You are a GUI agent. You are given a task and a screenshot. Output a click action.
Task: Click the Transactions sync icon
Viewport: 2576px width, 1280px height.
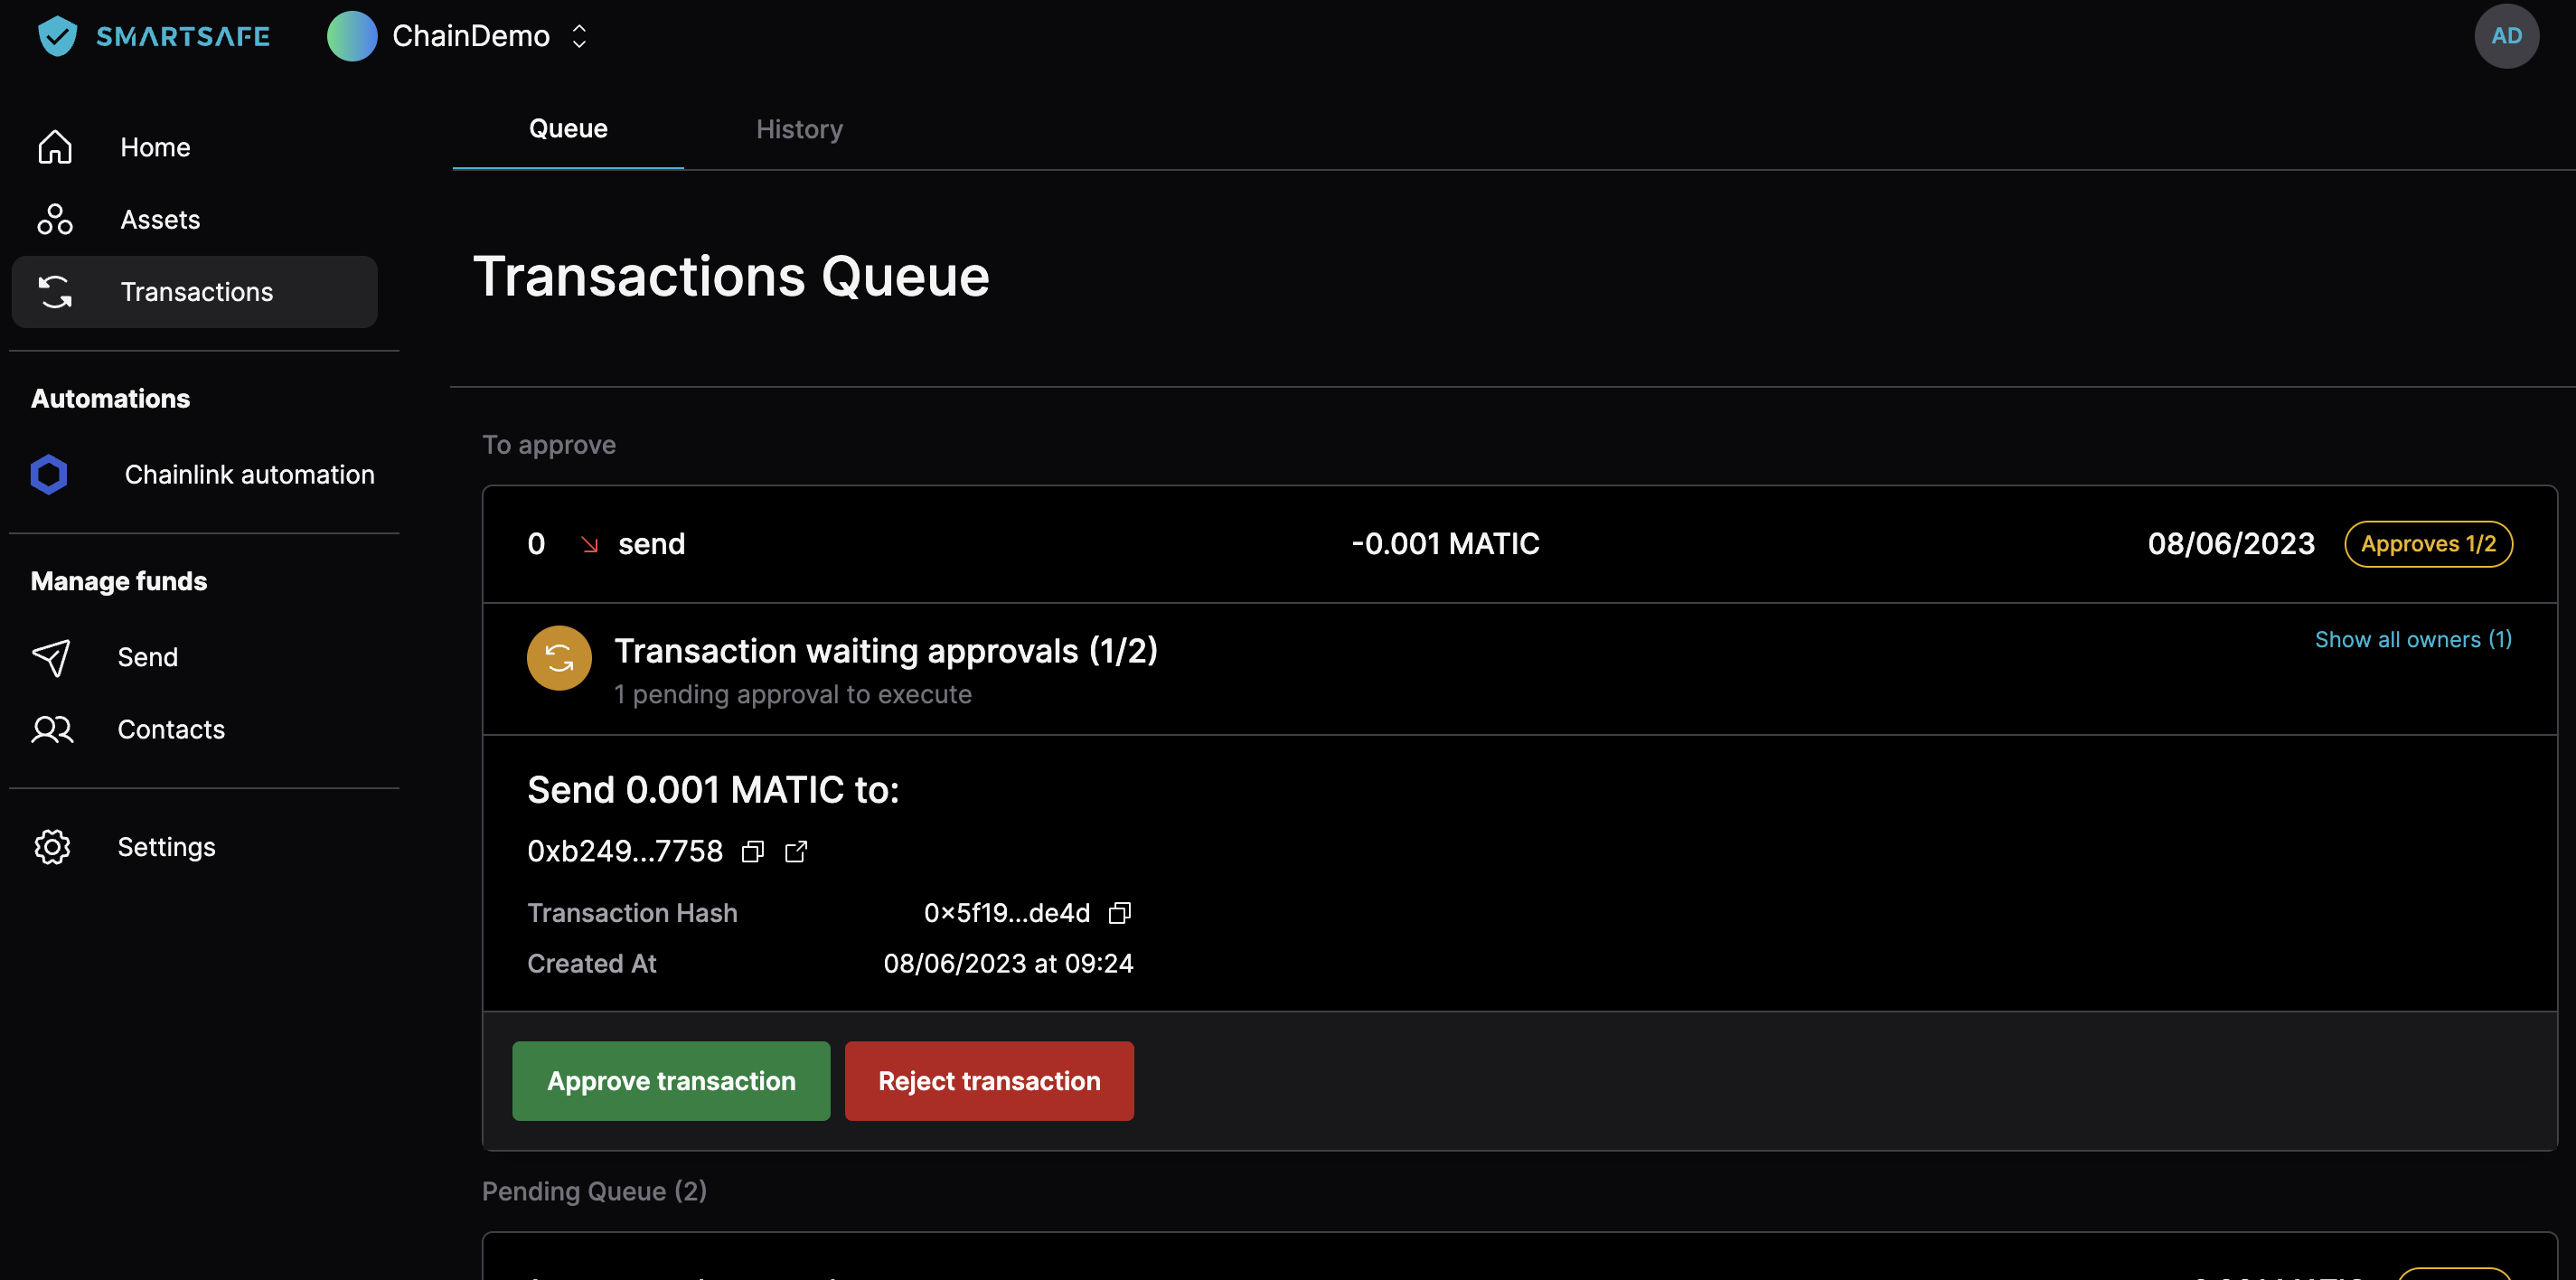(x=54, y=291)
